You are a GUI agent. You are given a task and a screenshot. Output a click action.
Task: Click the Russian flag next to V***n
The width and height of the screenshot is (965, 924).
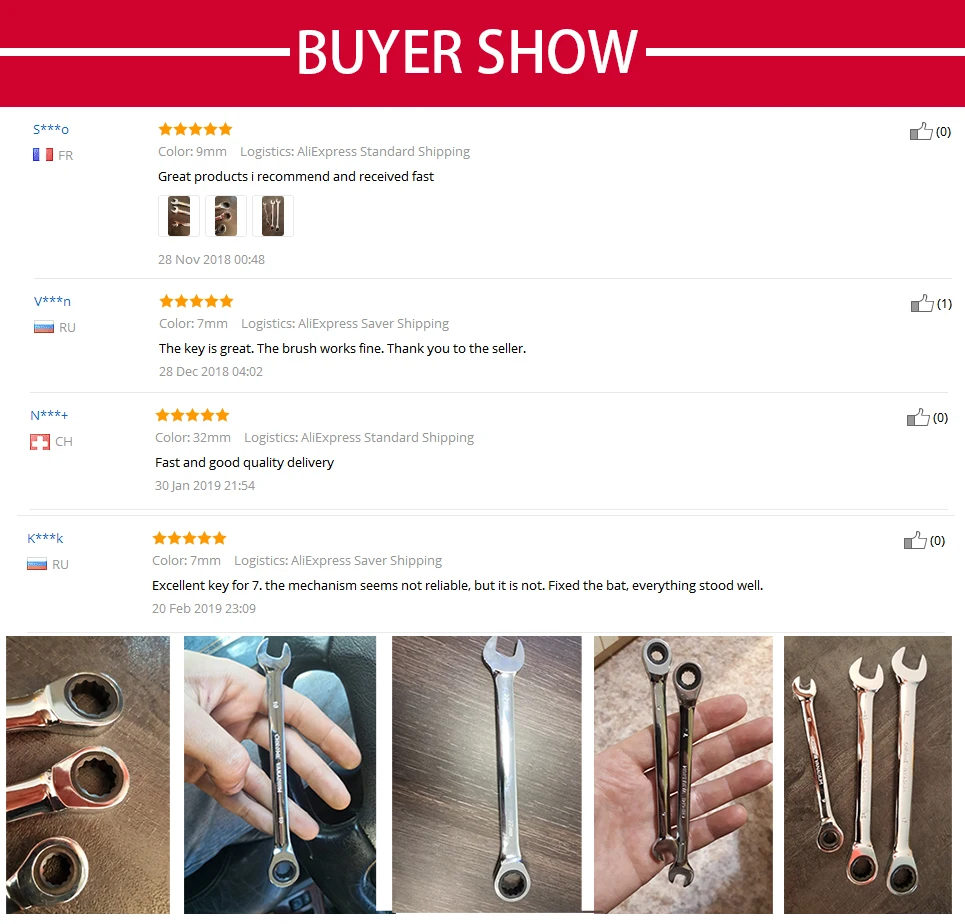[44, 327]
